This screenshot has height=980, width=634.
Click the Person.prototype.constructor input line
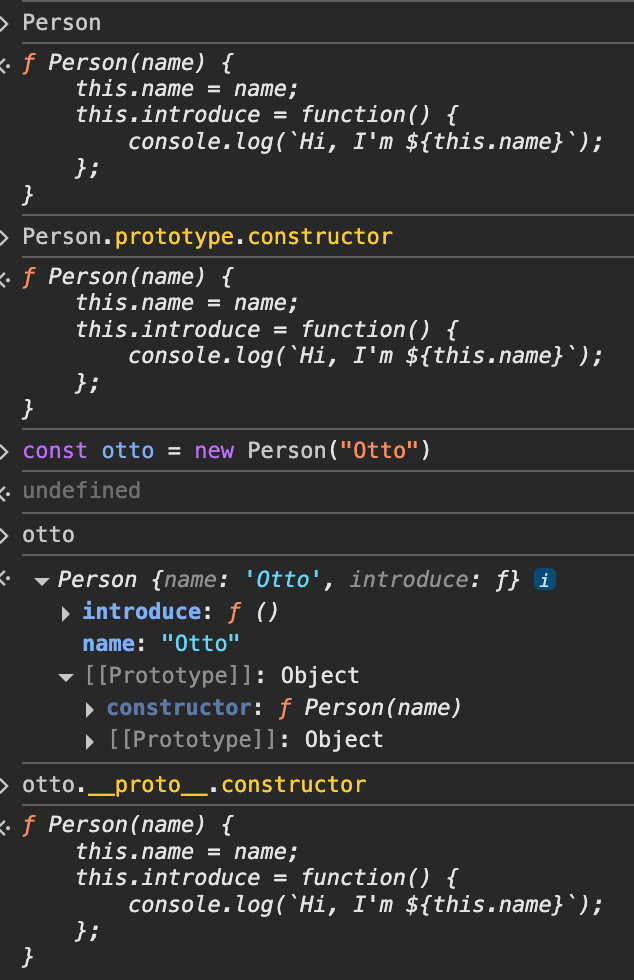[x=207, y=236]
